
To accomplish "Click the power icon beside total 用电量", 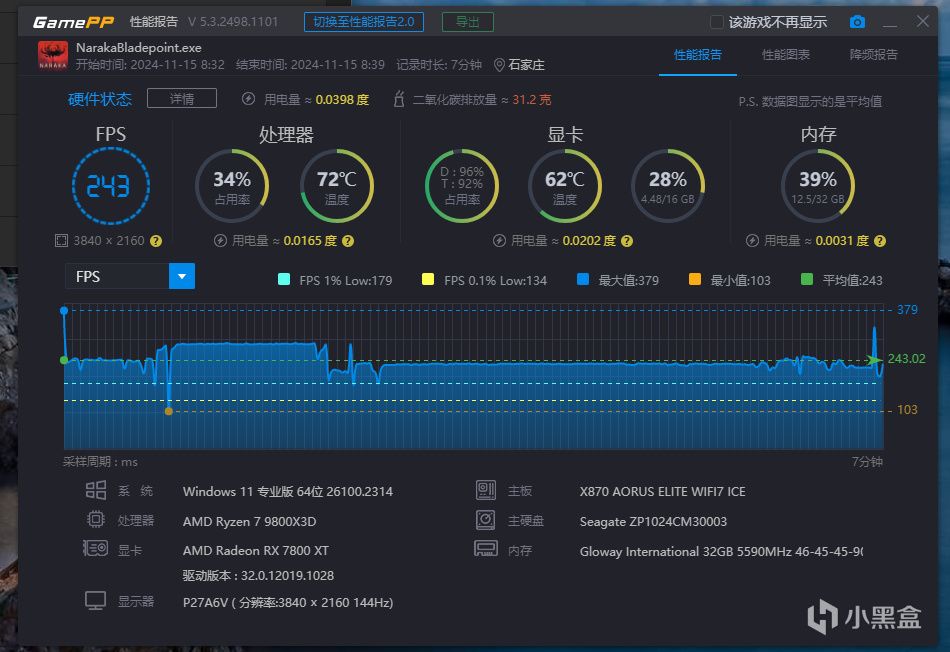I will [248, 99].
